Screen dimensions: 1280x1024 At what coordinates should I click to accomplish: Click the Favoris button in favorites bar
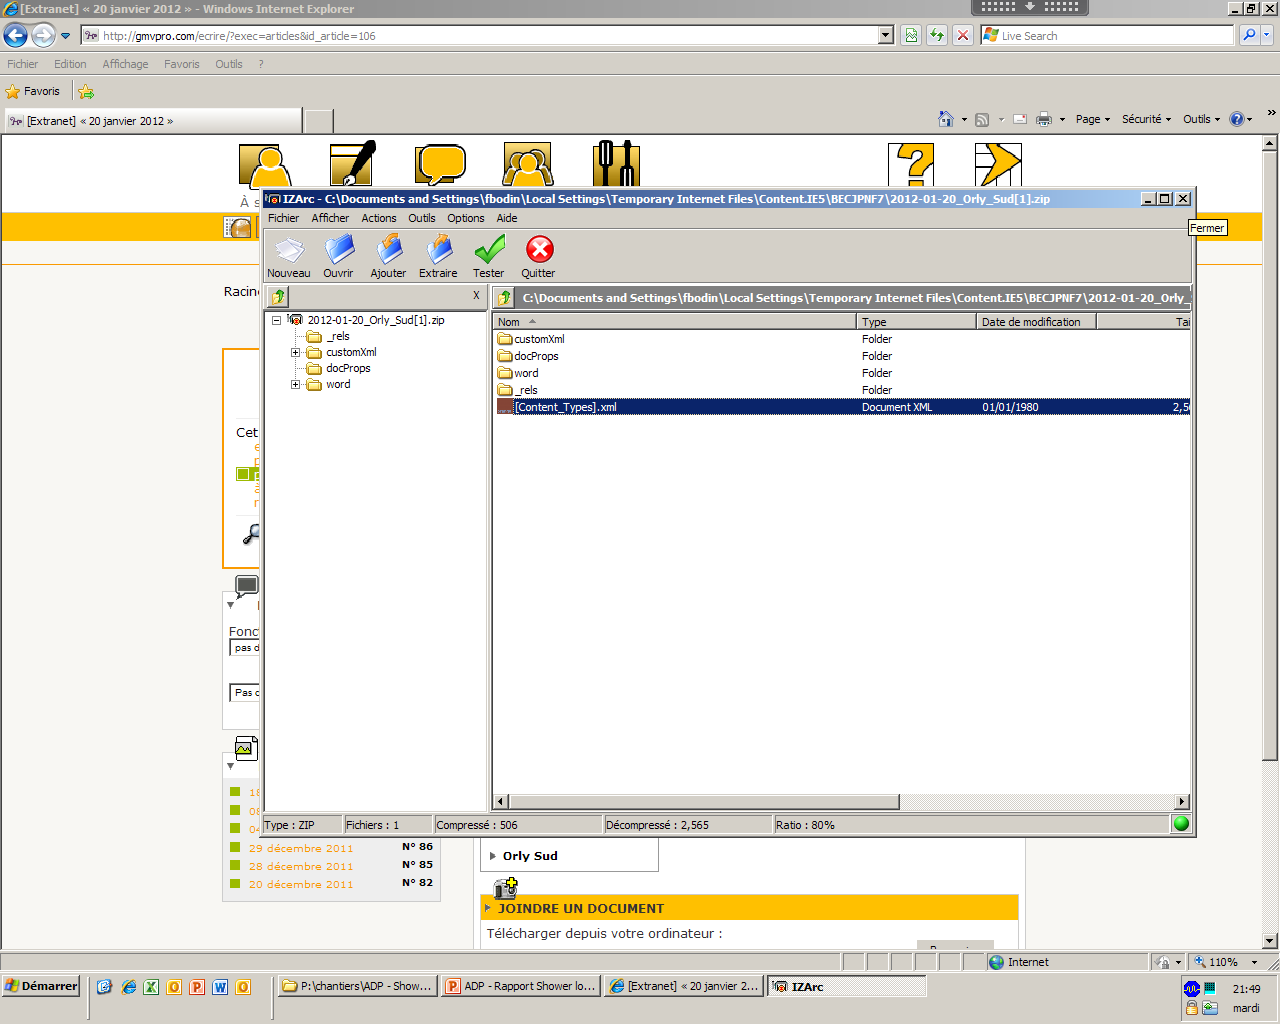point(33,91)
